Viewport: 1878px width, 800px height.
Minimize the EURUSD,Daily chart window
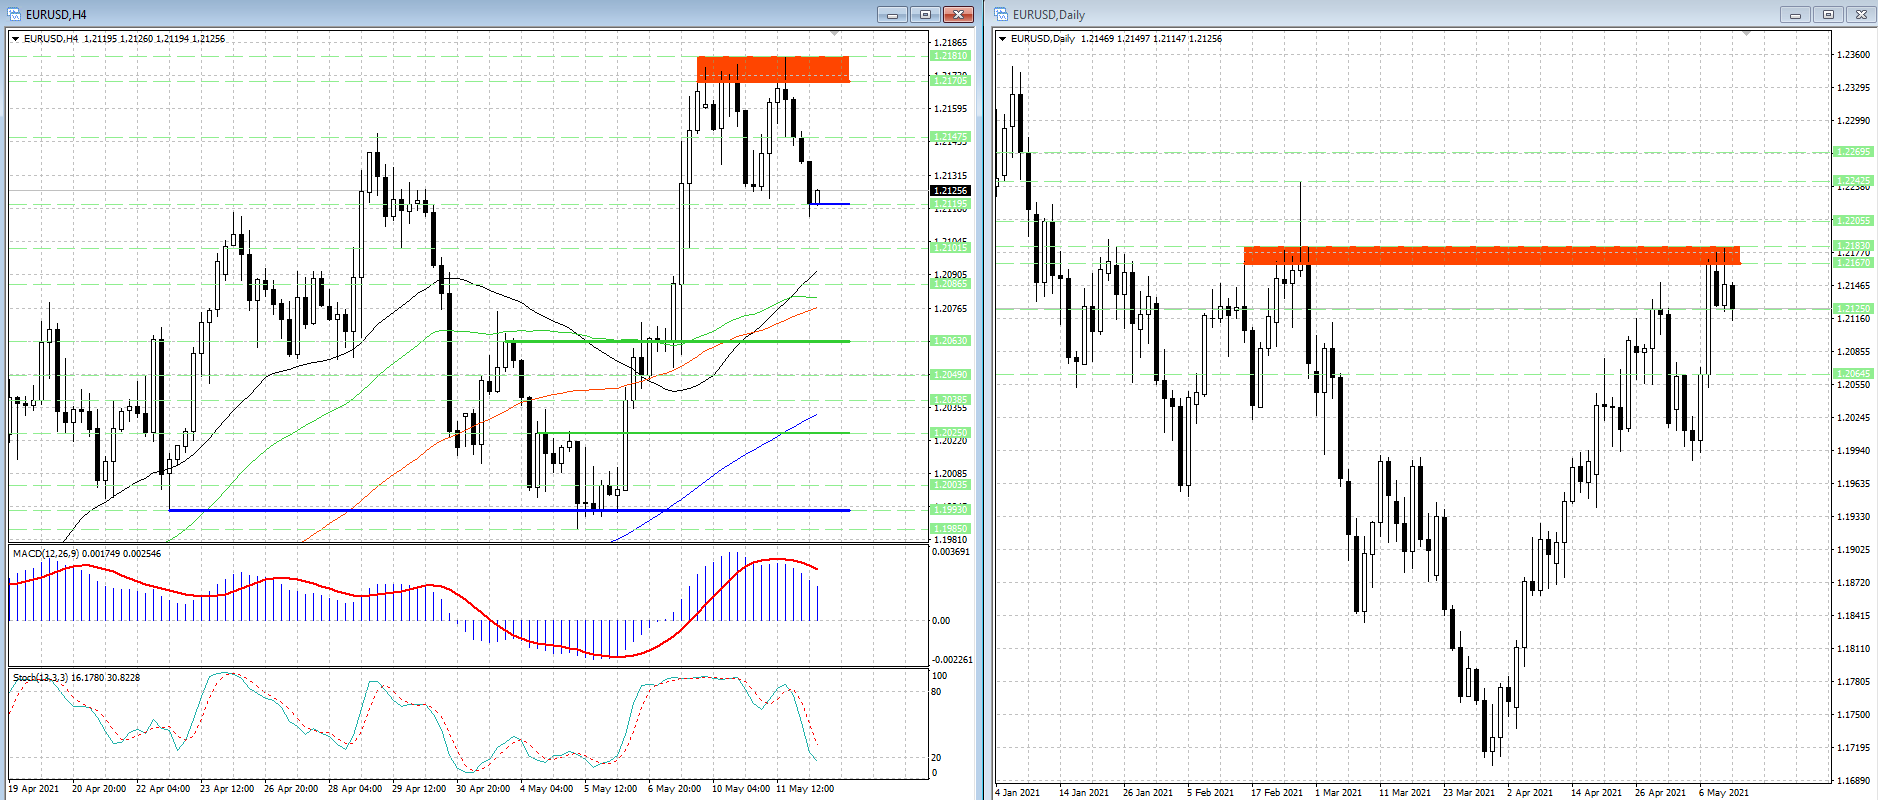click(1795, 14)
